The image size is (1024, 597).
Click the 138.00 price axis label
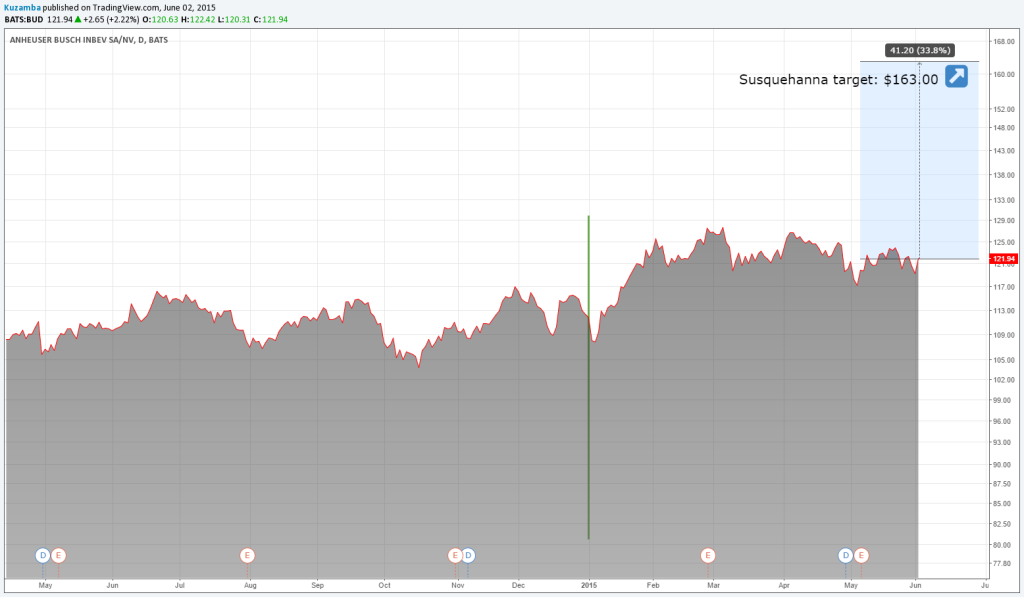(x=1004, y=175)
